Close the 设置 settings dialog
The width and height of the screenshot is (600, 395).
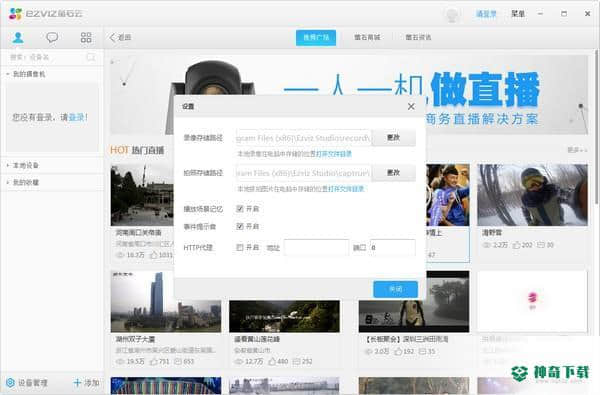[411, 106]
